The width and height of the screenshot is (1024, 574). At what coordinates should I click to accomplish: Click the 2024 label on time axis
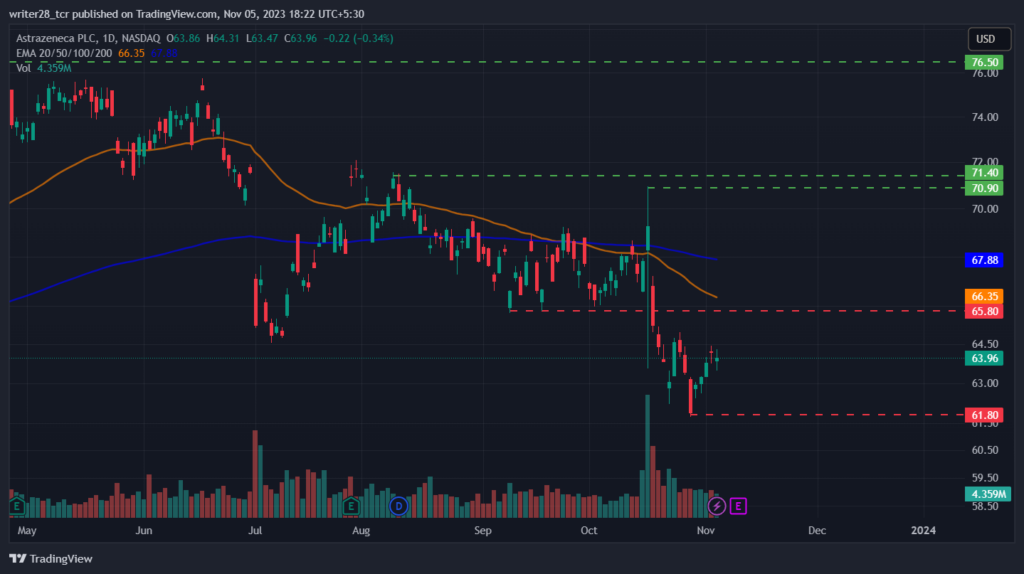tap(923, 530)
